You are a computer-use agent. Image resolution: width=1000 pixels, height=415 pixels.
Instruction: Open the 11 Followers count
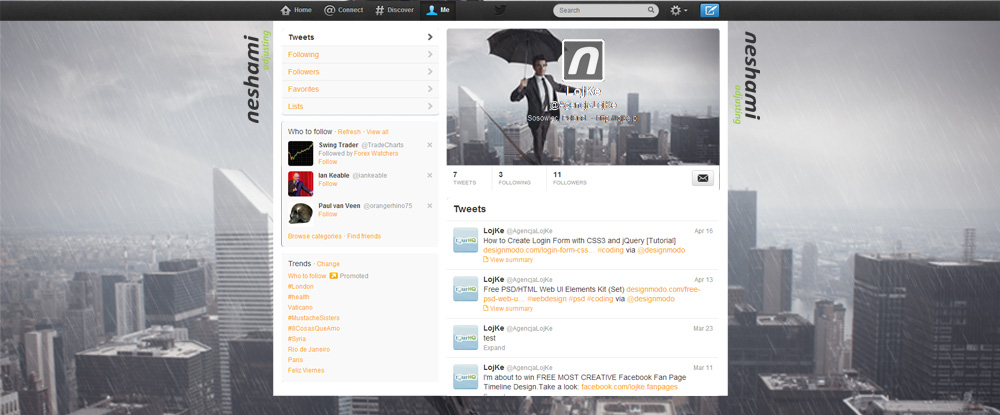click(x=570, y=178)
